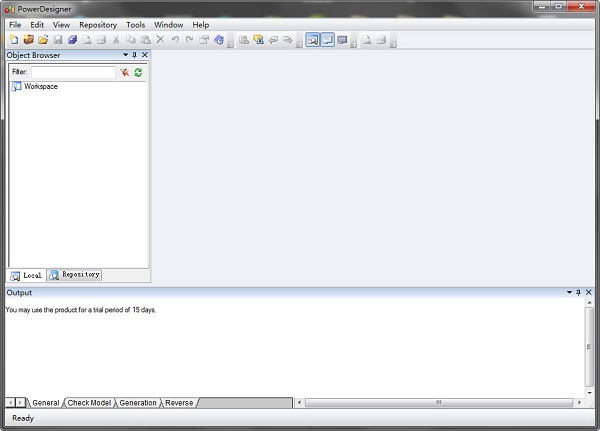Image resolution: width=600 pixels, height=431 pixels.
Task: Select the Reverse output tab
Action: tap(179, 403)
